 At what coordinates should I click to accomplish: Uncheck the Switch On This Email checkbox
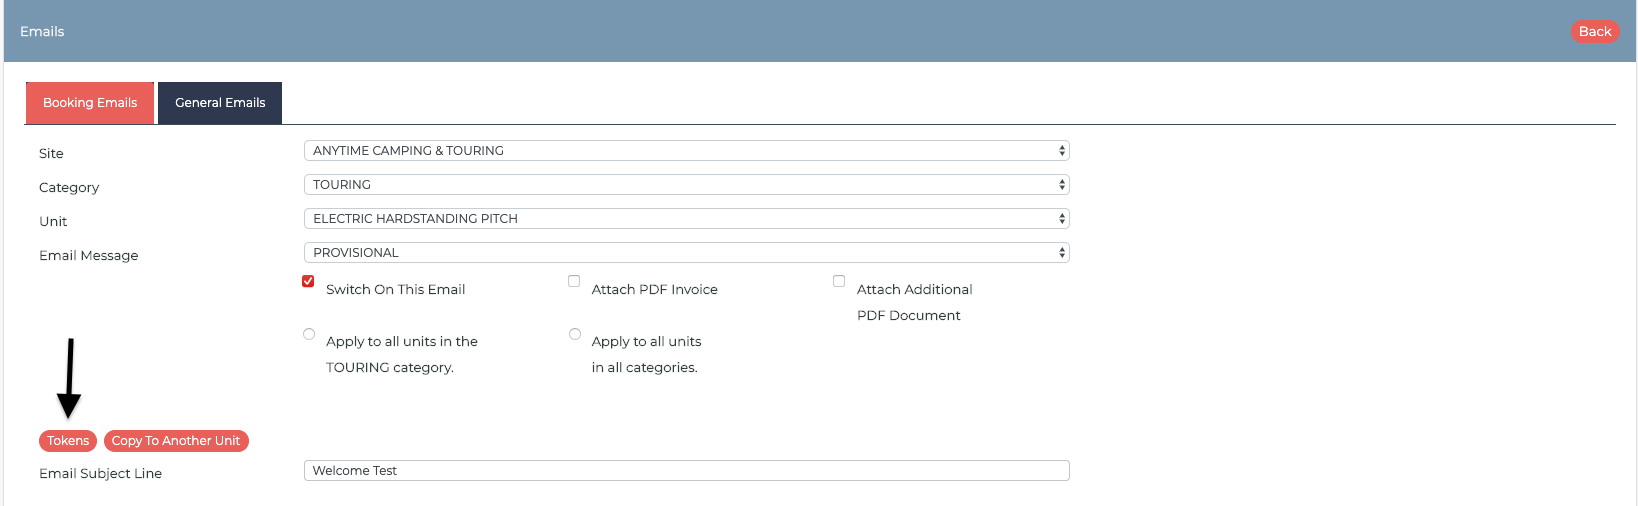[x=308, y=282]
